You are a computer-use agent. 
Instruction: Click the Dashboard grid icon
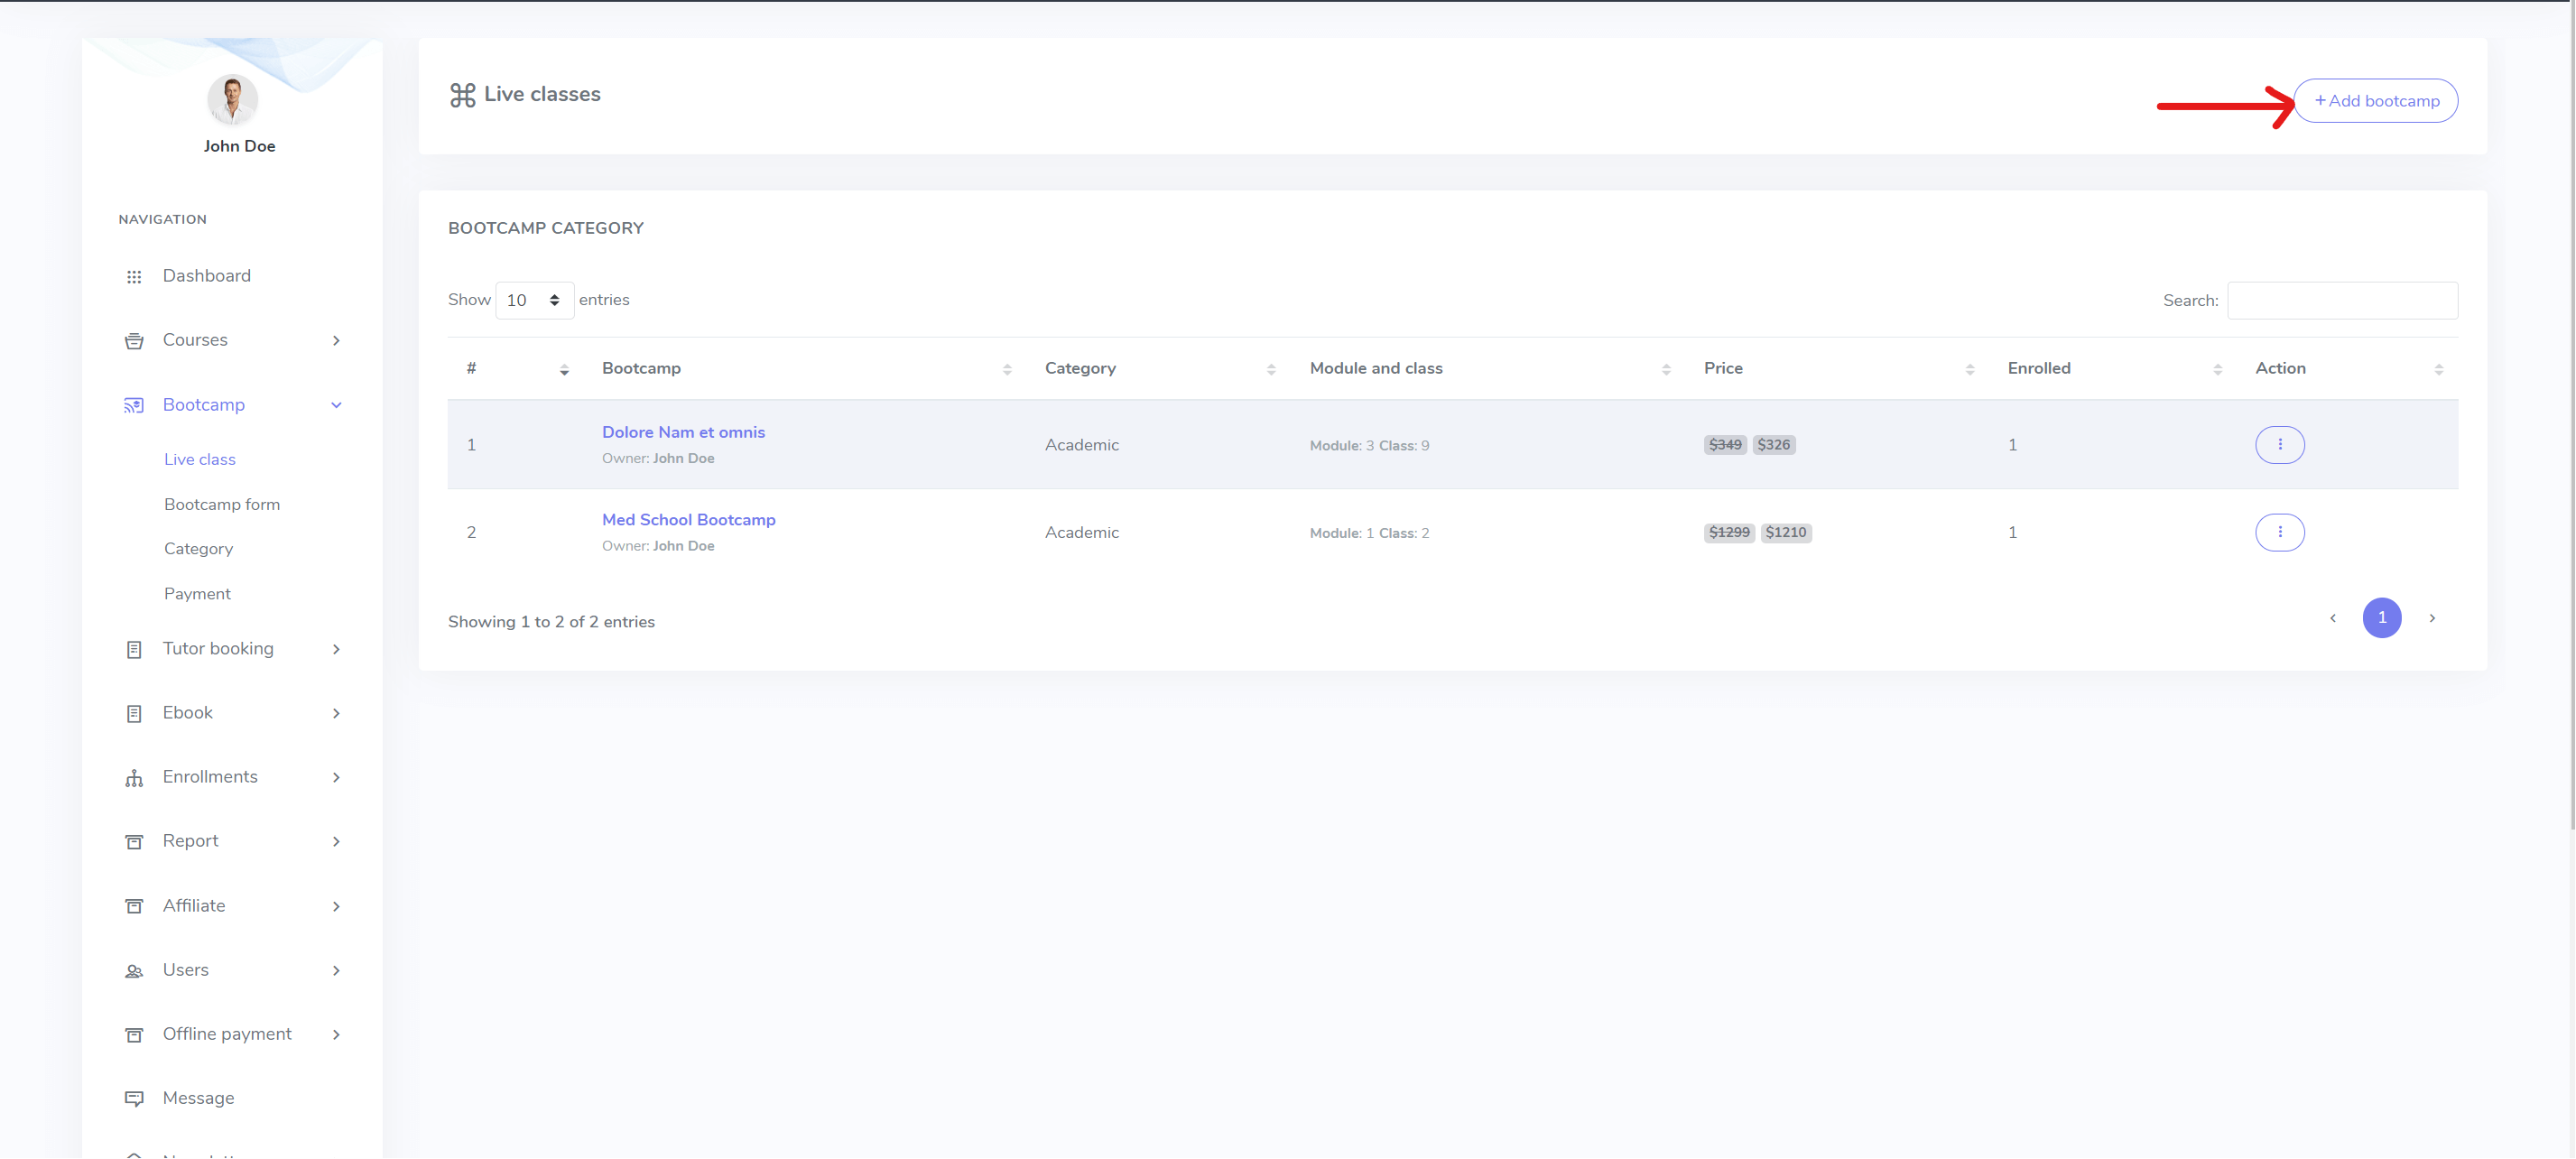134,277
